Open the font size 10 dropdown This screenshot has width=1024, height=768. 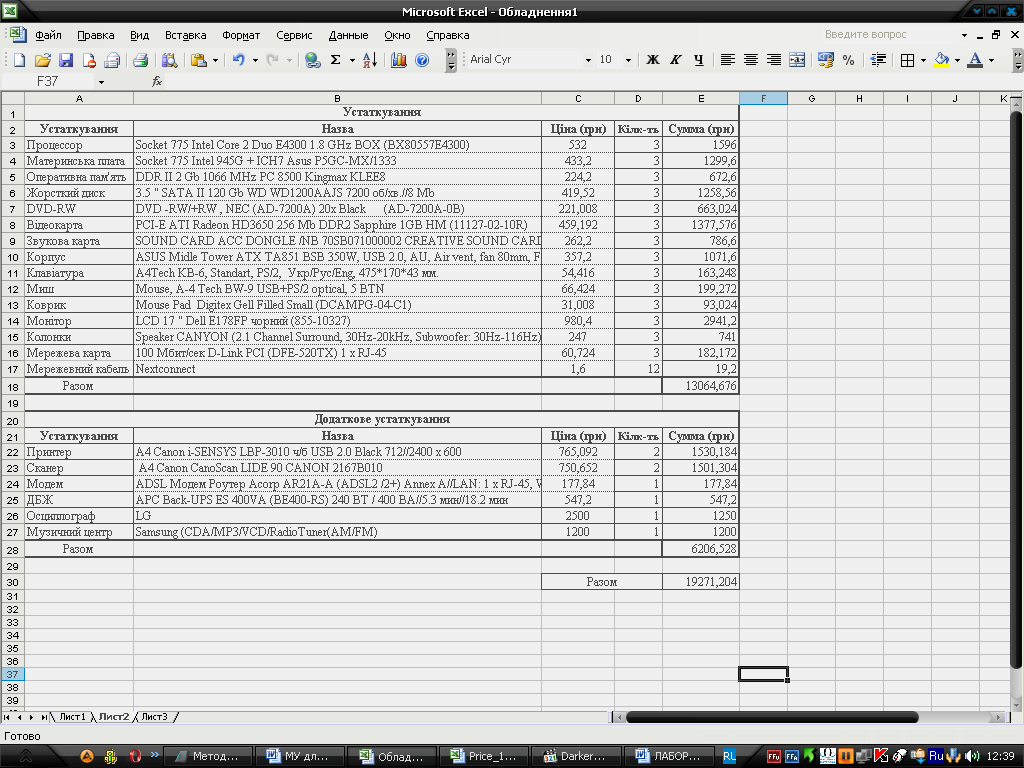628,60
